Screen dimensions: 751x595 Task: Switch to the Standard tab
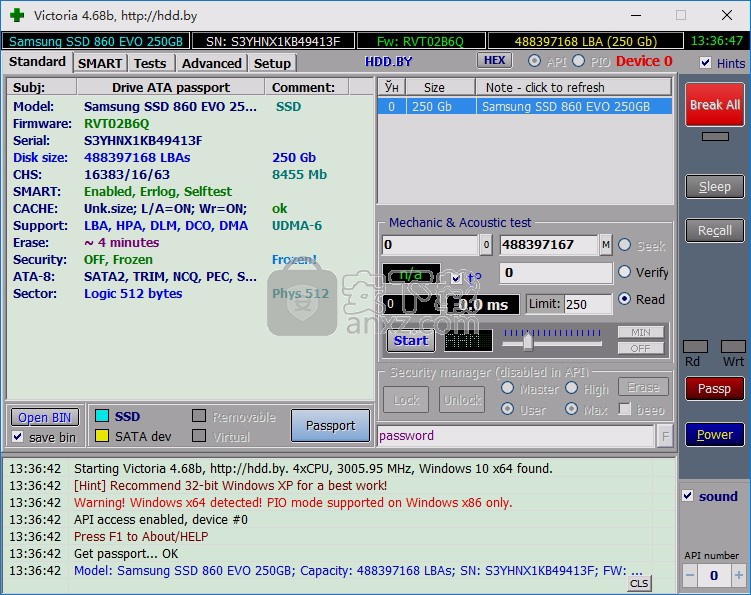[x=37, y=62]
